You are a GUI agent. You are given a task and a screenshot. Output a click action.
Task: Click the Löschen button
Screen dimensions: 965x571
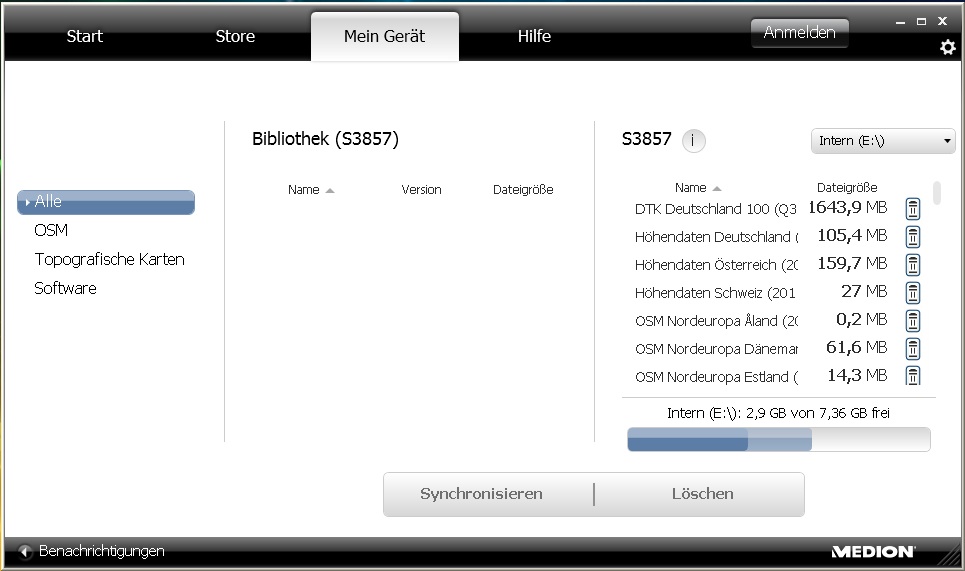(702, 494)
